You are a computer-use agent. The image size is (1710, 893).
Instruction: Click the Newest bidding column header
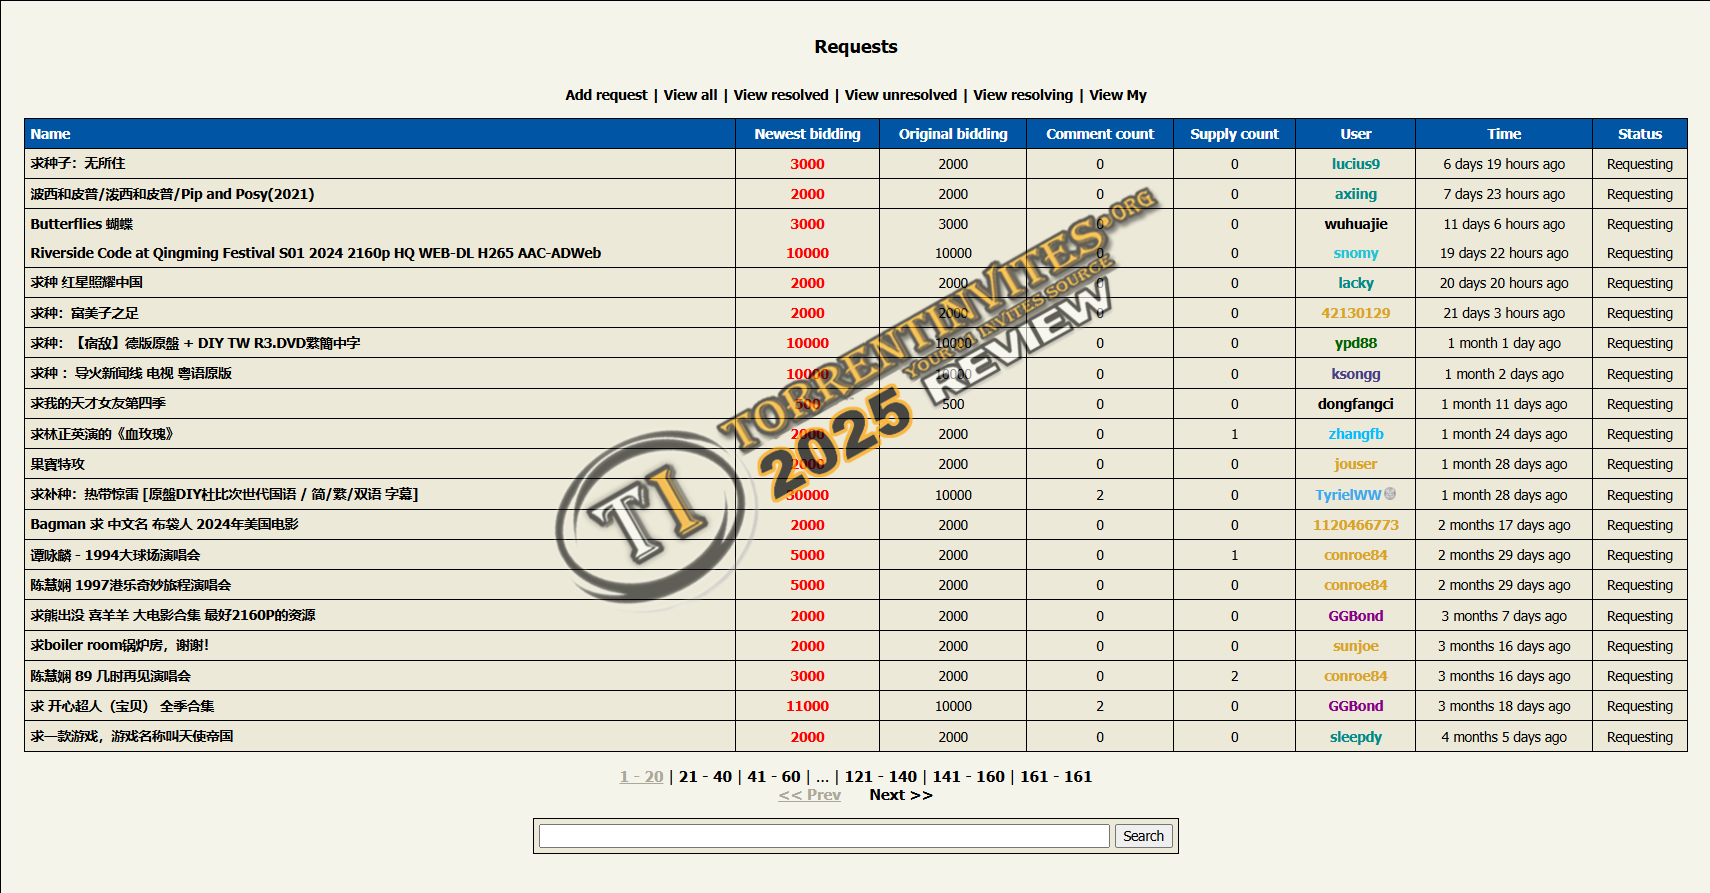(807, 134)
